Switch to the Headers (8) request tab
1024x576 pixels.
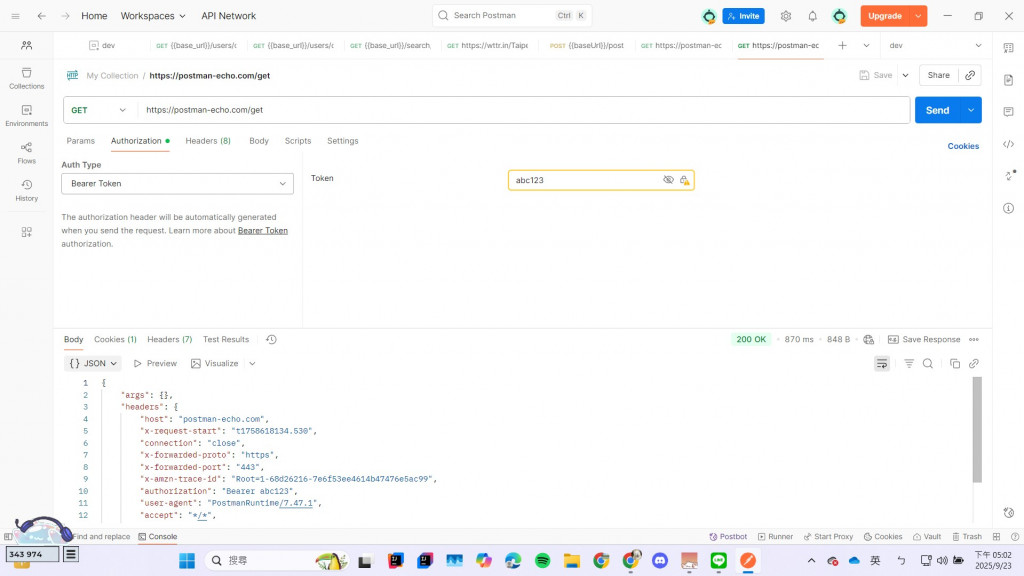tap(208, 141)
